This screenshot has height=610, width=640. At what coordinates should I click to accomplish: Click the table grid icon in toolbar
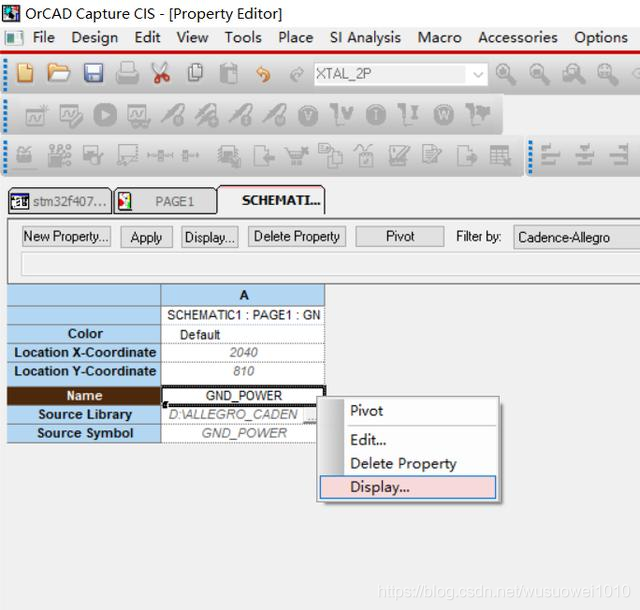tap(500, 156)
